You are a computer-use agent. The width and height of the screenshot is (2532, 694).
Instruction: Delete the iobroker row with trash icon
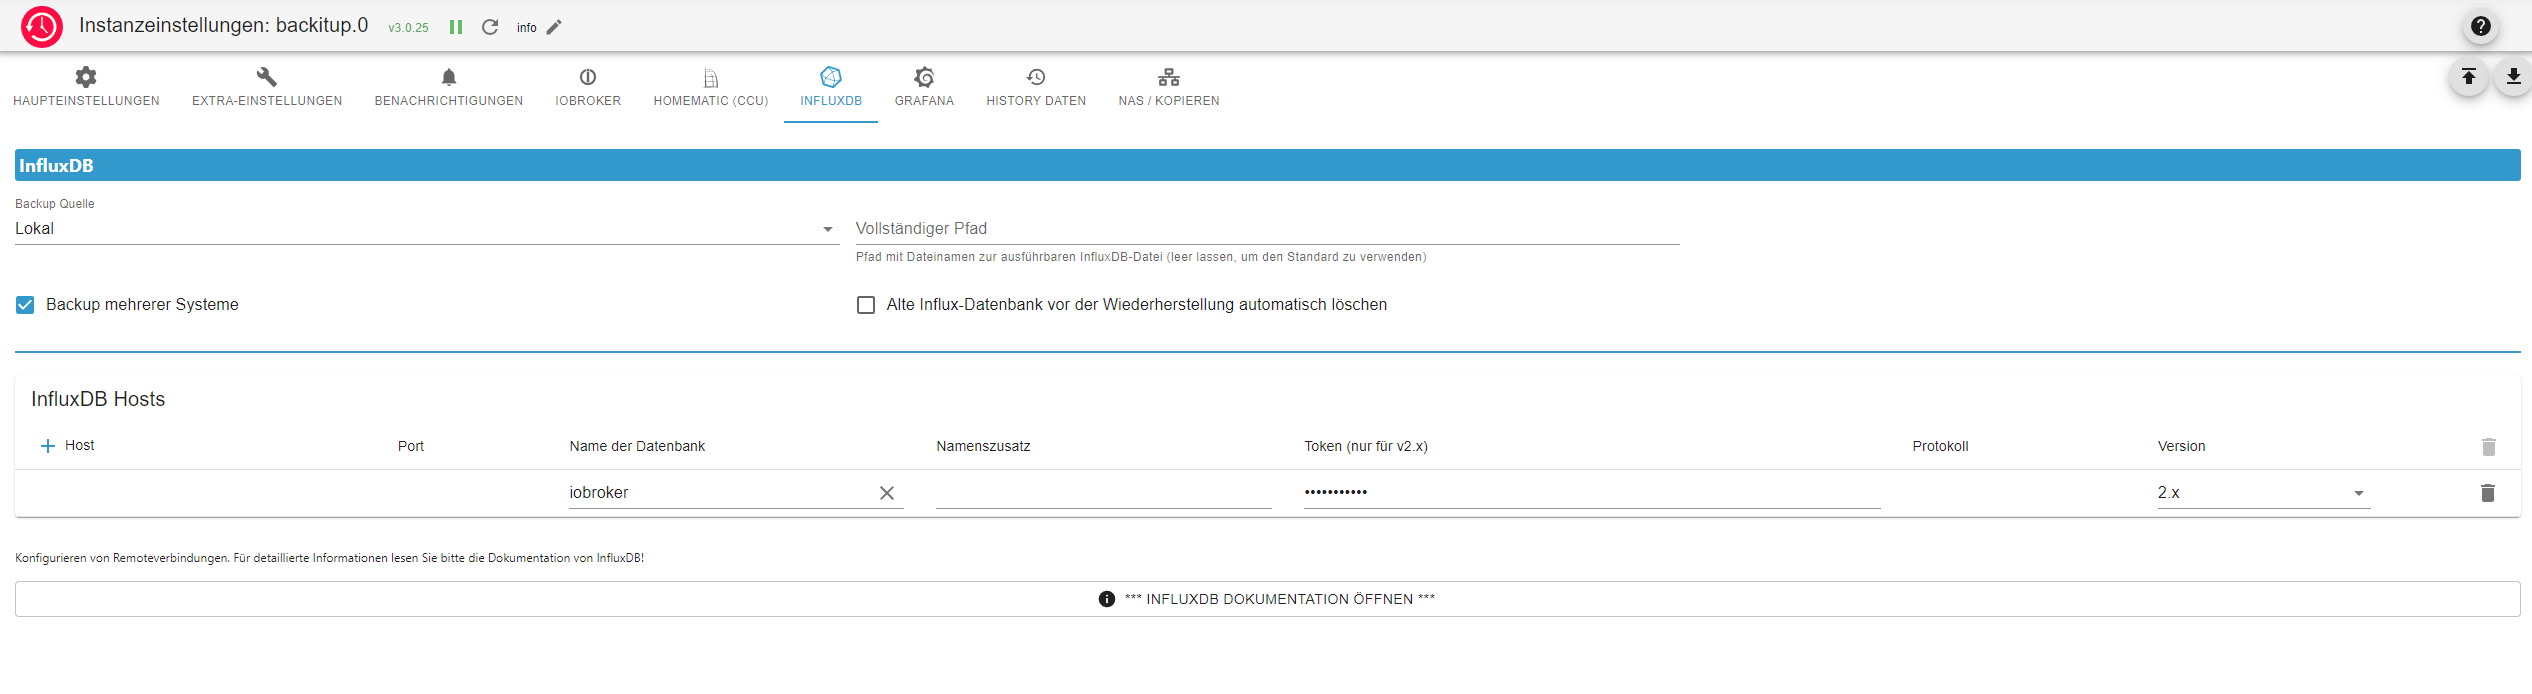[2488, 493]
